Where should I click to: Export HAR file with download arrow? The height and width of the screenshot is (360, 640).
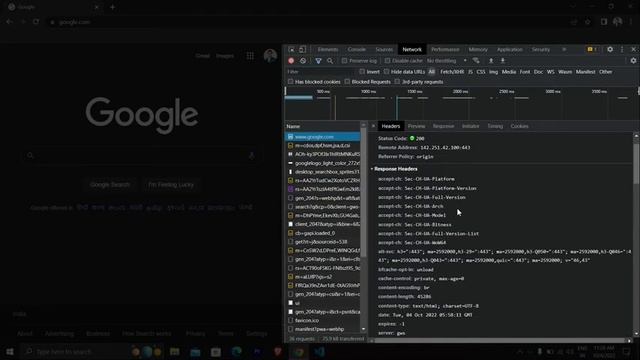click(x=503, y=61)
